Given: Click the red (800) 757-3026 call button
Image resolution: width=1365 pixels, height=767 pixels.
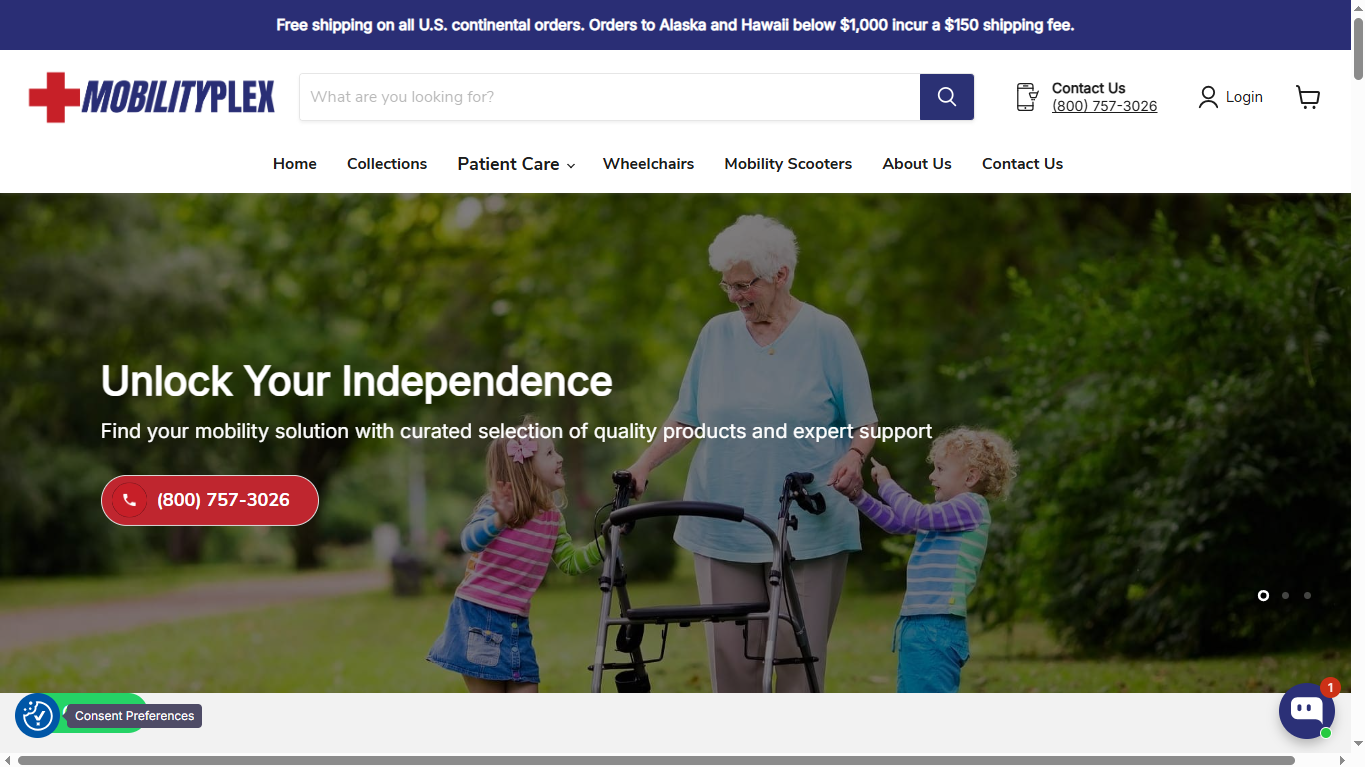Looking at the screenshot, I should pyautogui.click(x=210, y=500).
